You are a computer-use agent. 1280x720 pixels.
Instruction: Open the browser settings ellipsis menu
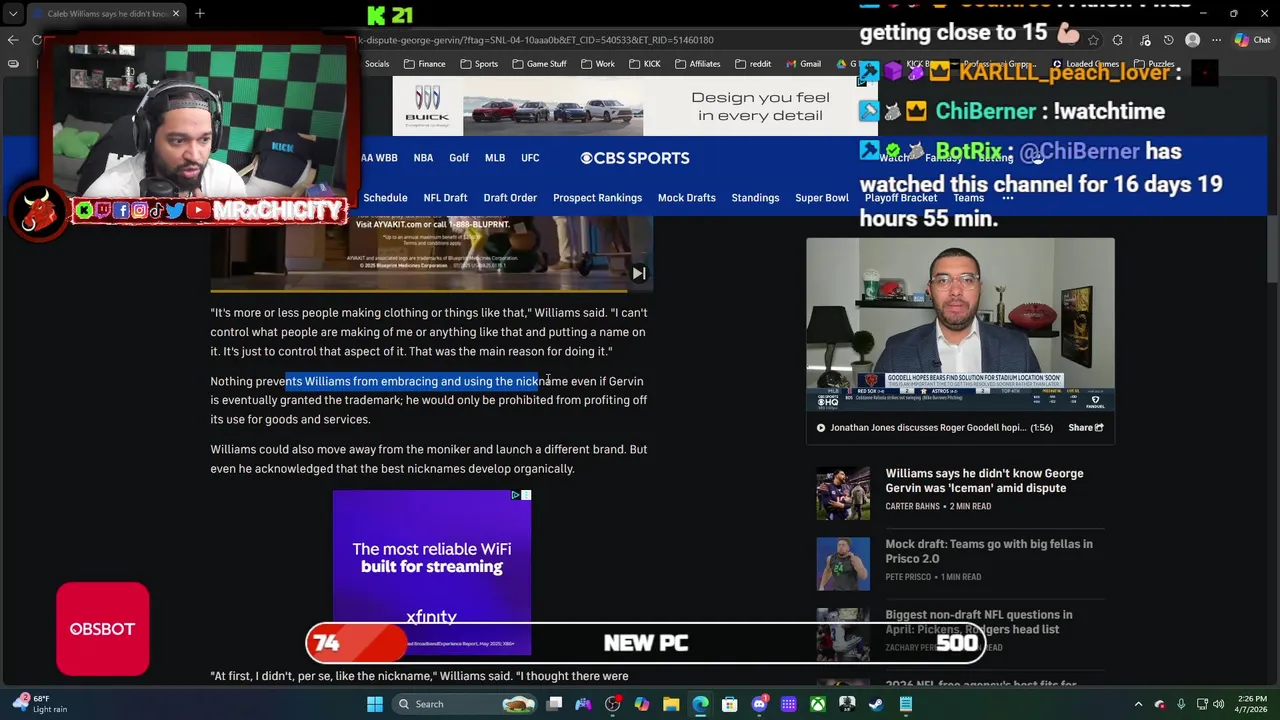(x=1216, y=40)
